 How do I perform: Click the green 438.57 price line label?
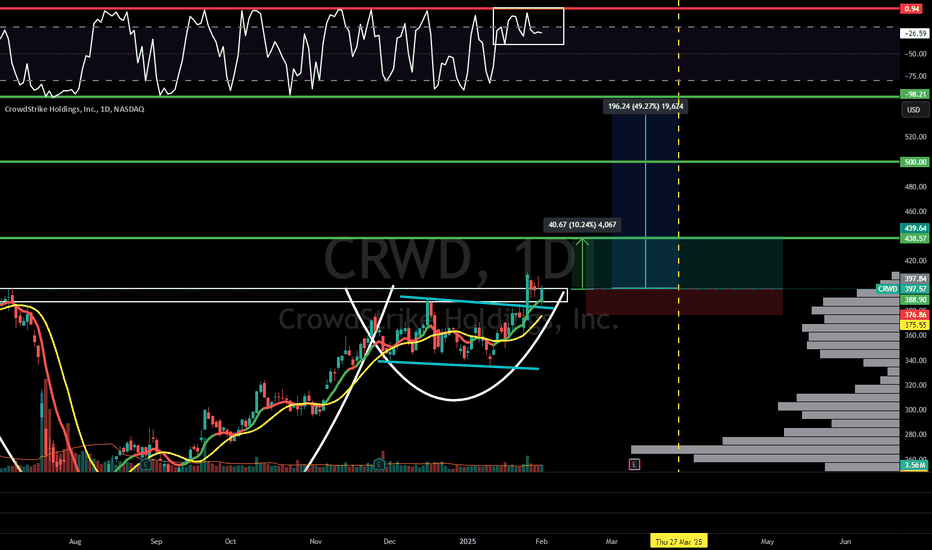[x=914, y=238]
